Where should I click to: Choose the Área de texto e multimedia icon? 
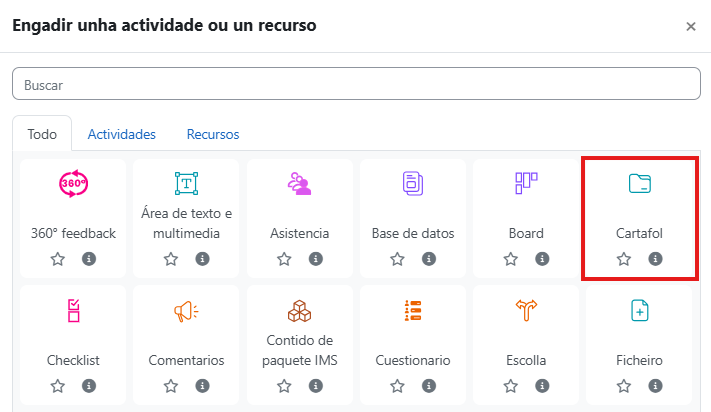(186, 184)
